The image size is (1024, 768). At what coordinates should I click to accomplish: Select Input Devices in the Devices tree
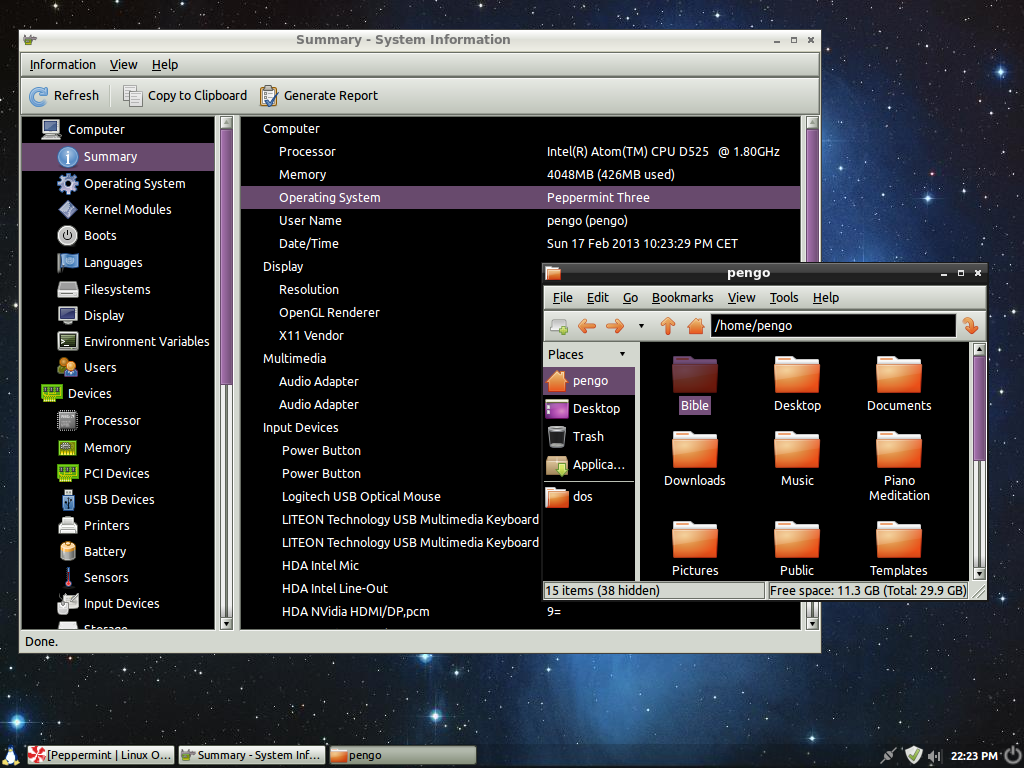tap(118, 603)
